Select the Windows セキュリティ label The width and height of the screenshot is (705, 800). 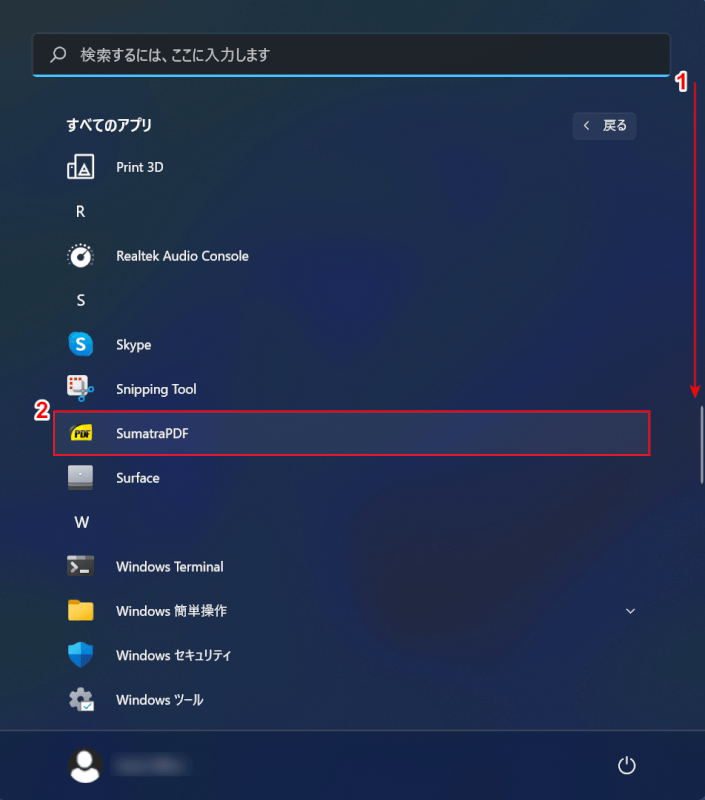[173, 656]
